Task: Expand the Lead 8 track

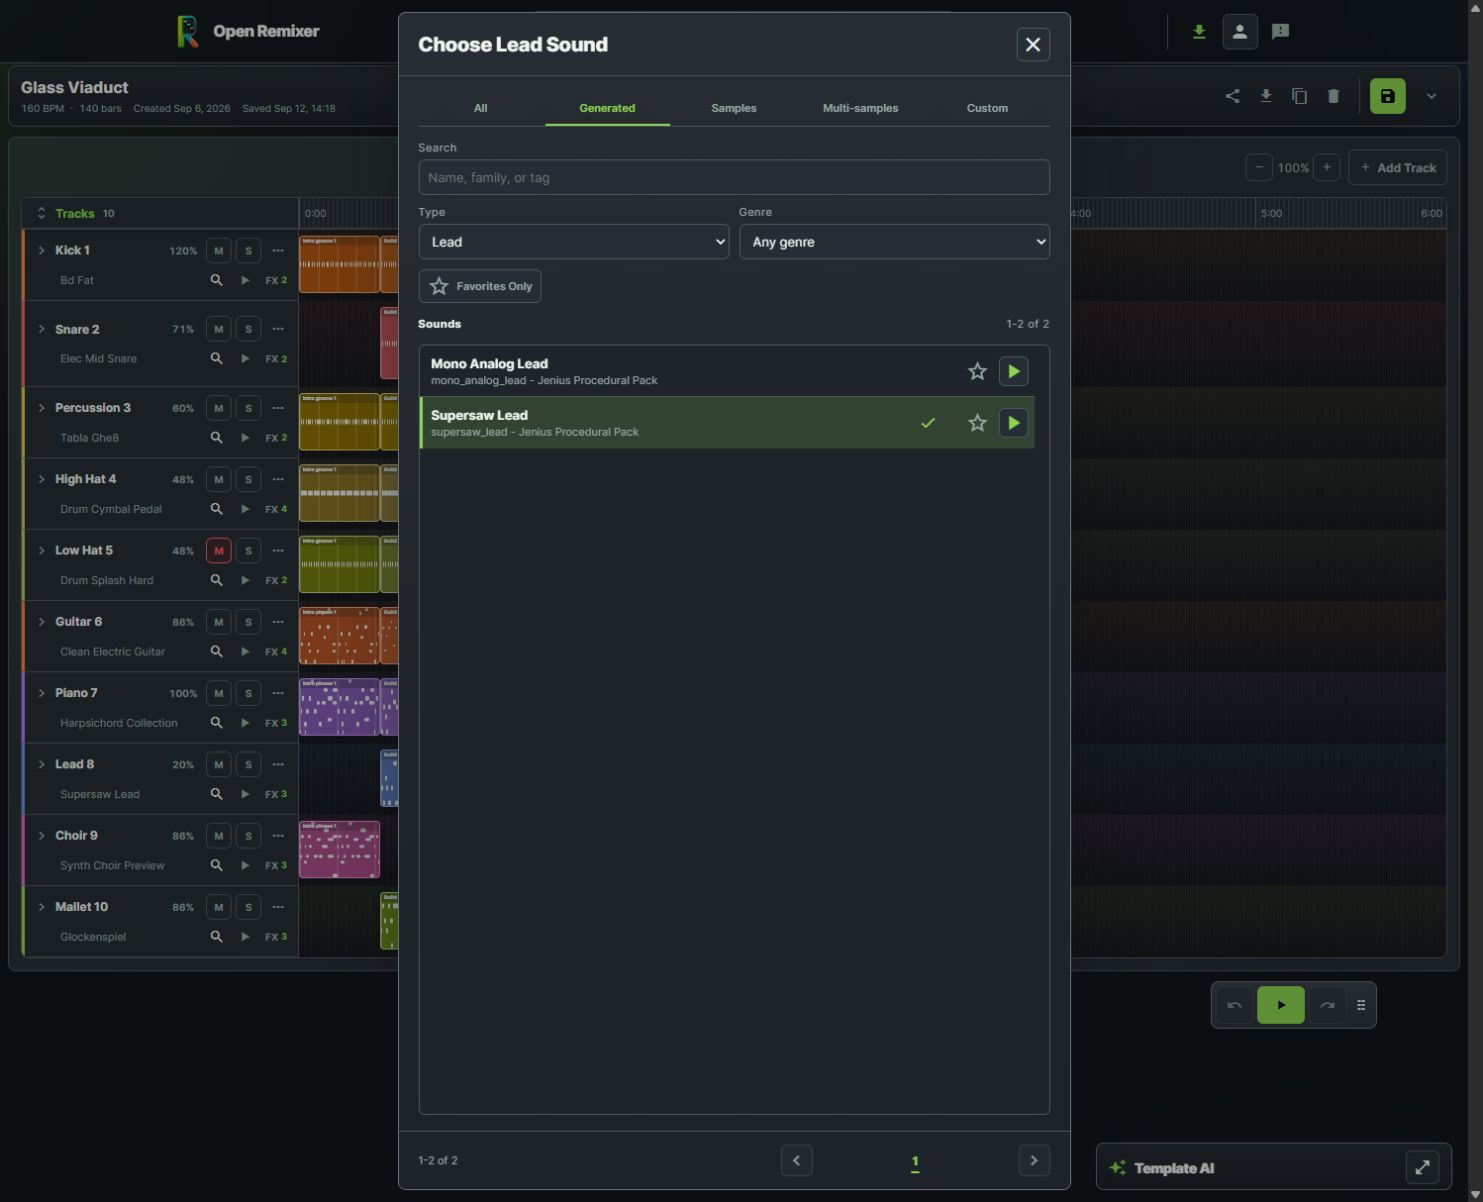Action: pos(41,765)
